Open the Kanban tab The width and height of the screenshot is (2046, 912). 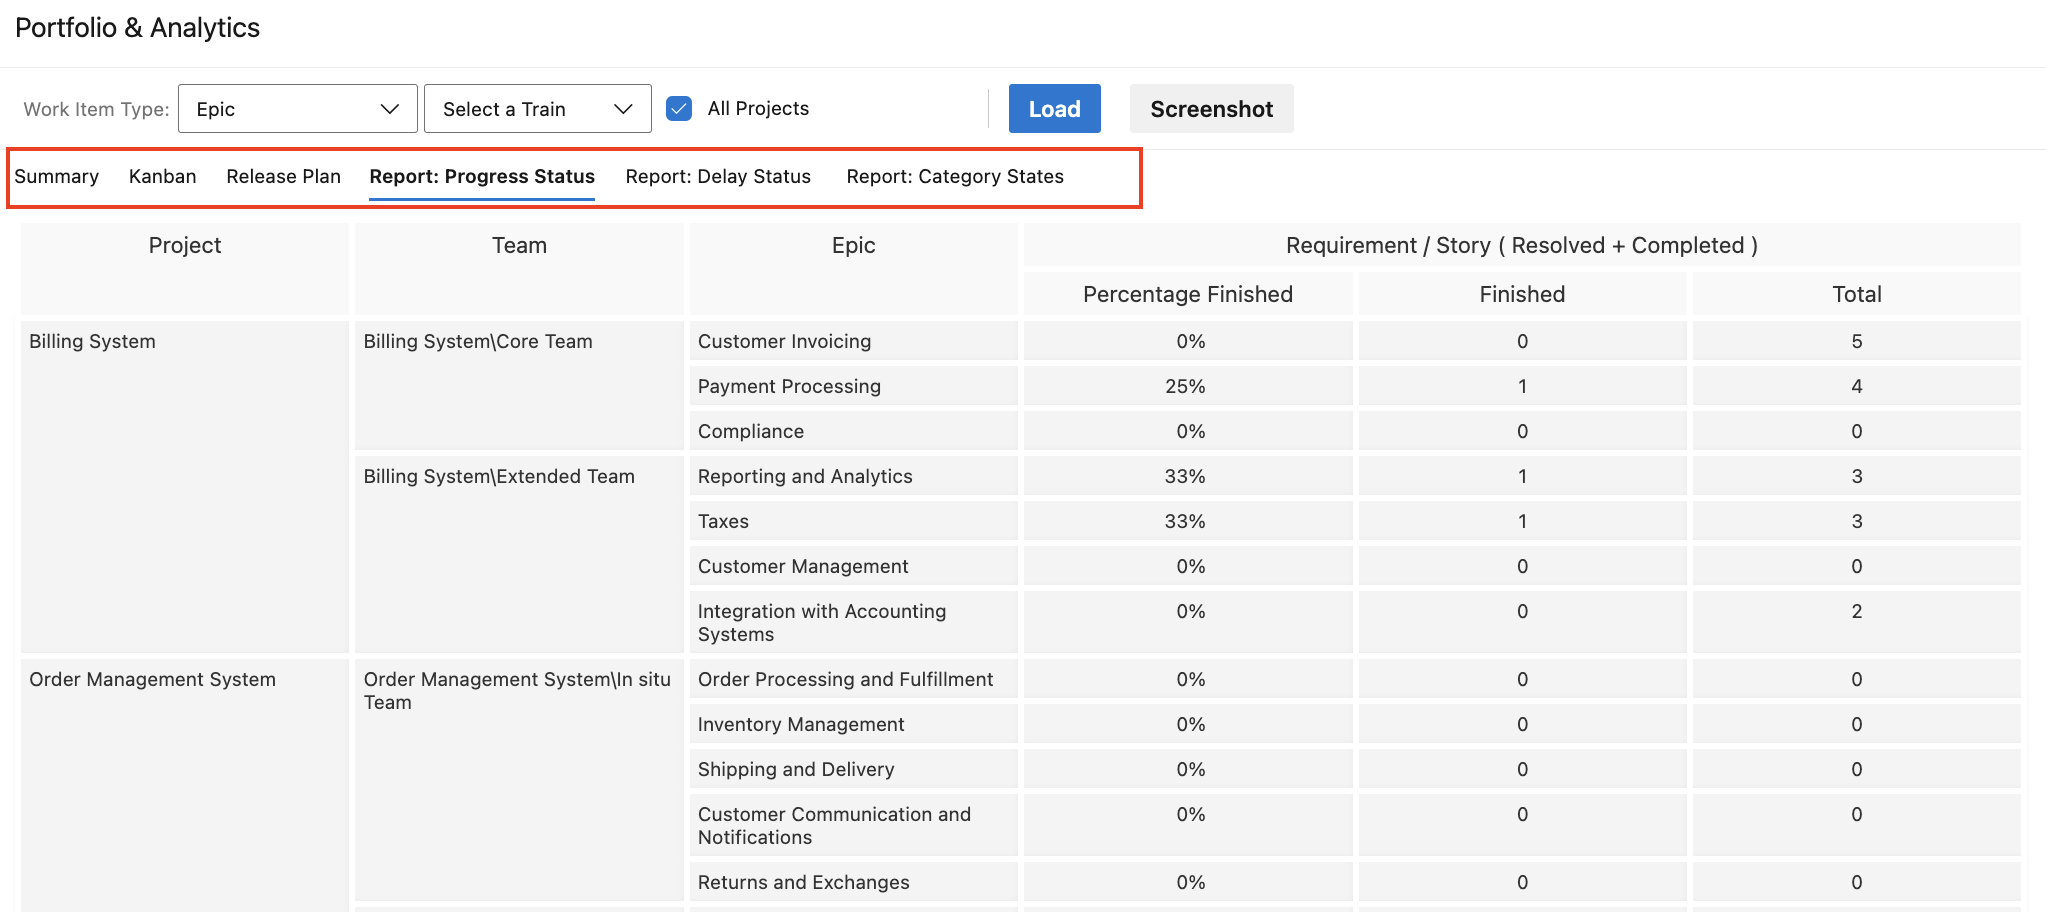162,176
